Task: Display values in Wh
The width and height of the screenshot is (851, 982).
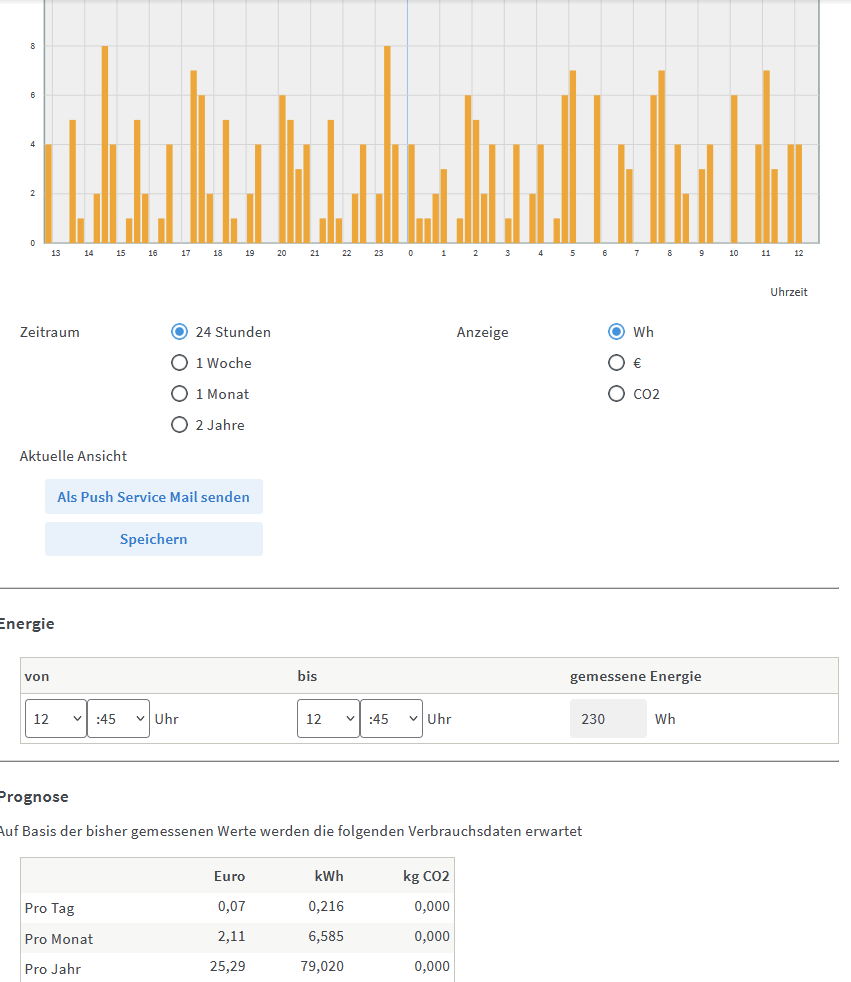Action: click(616, 332)
